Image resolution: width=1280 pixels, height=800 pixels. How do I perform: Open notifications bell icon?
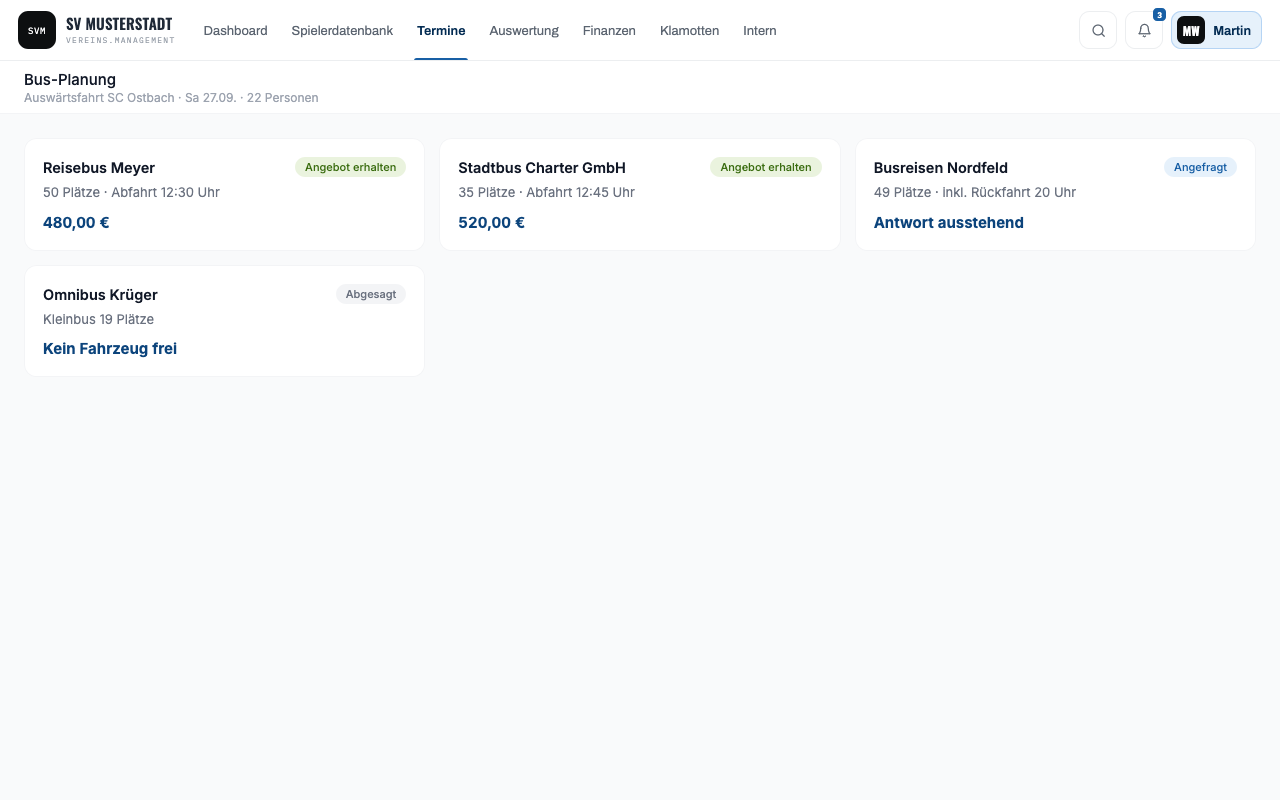pyautogui.click(x=1144, y=30)
